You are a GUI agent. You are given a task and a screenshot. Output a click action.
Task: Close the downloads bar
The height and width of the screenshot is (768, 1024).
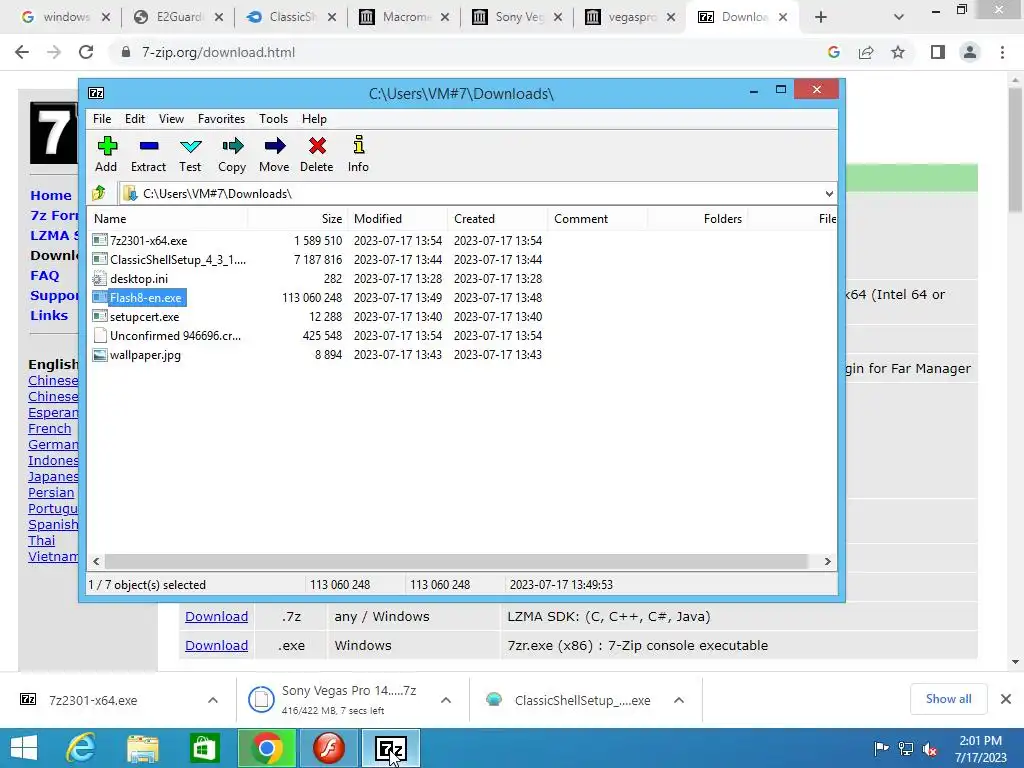1006,699
